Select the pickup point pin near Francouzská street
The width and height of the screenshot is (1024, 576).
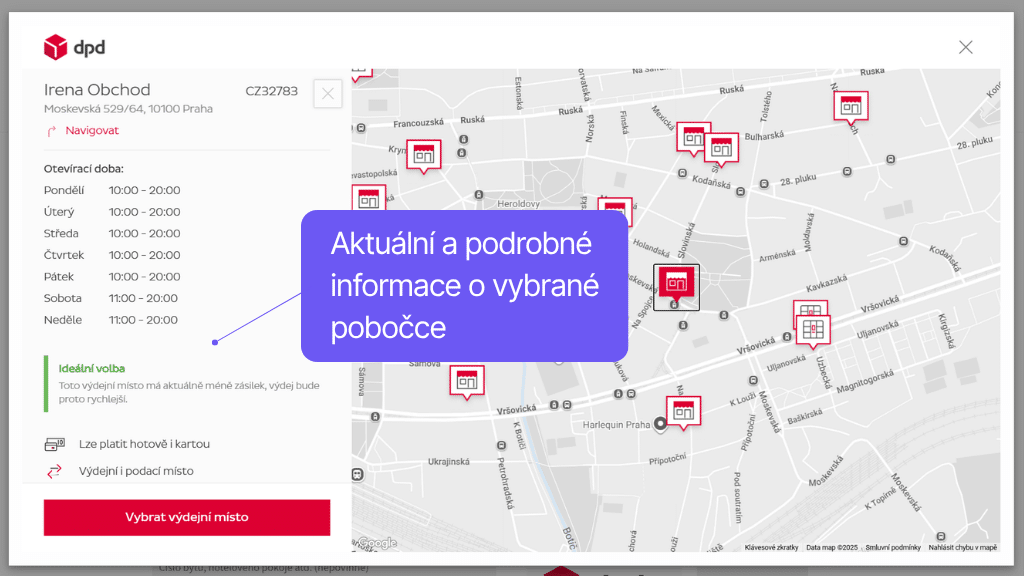423,153
